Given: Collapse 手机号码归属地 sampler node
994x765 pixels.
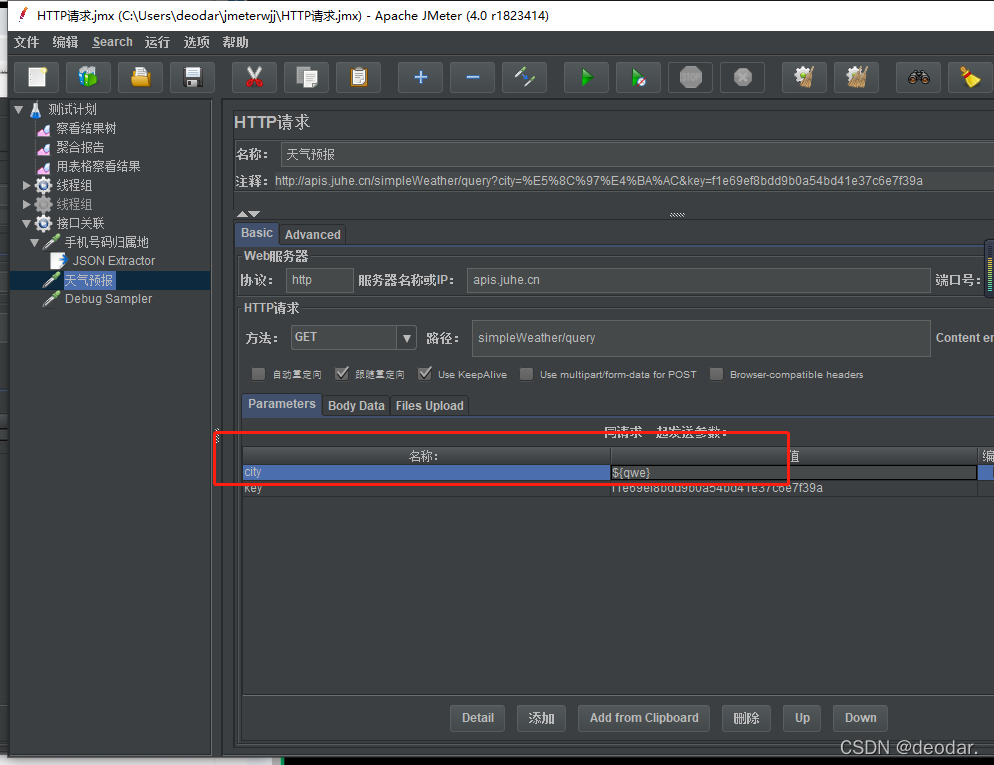Looking at the screenshot, I should (x=35, y=243).
